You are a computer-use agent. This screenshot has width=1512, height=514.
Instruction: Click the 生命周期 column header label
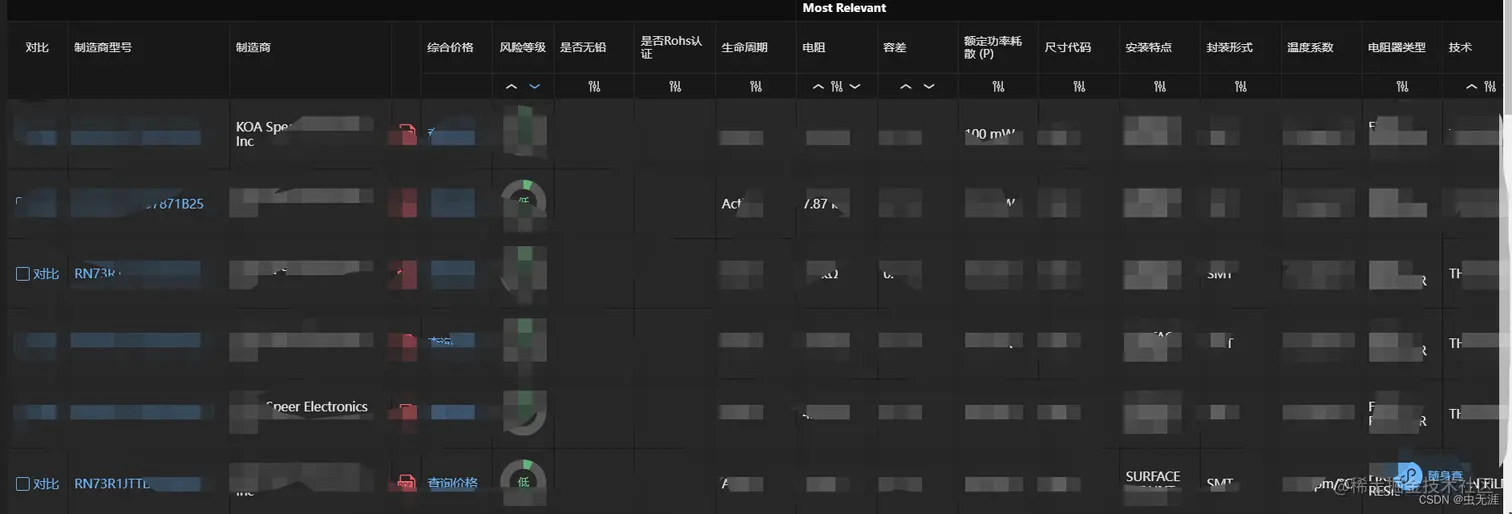[x=745, y=47]
